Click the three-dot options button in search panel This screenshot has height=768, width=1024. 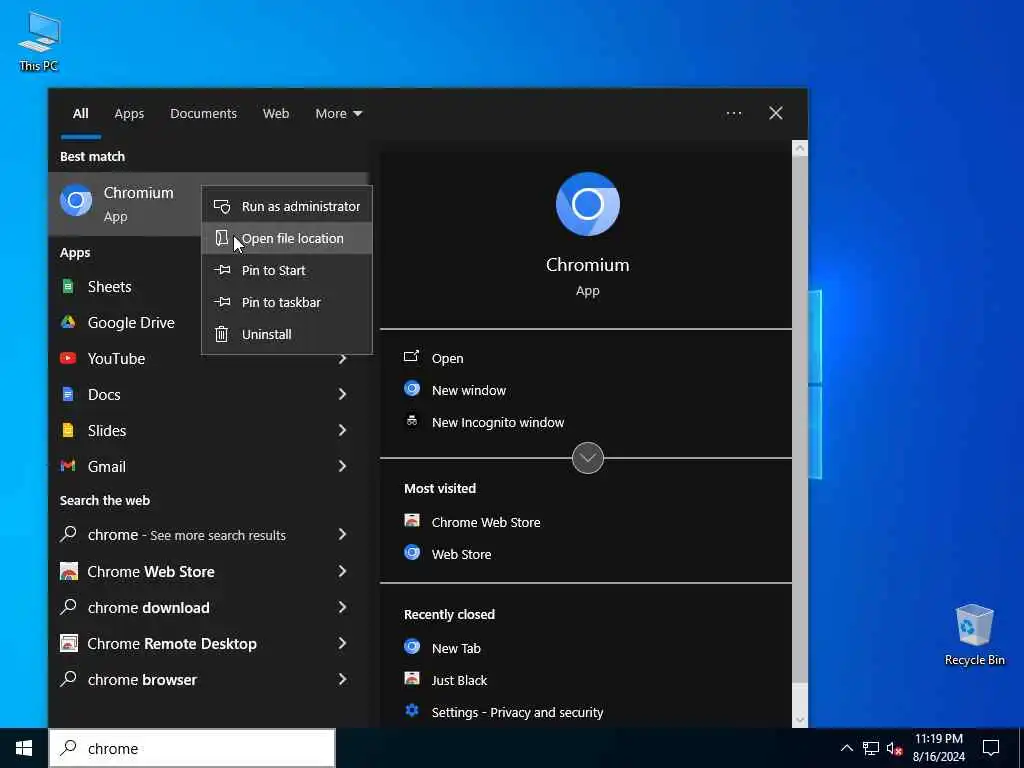click(x=734, y=114)
